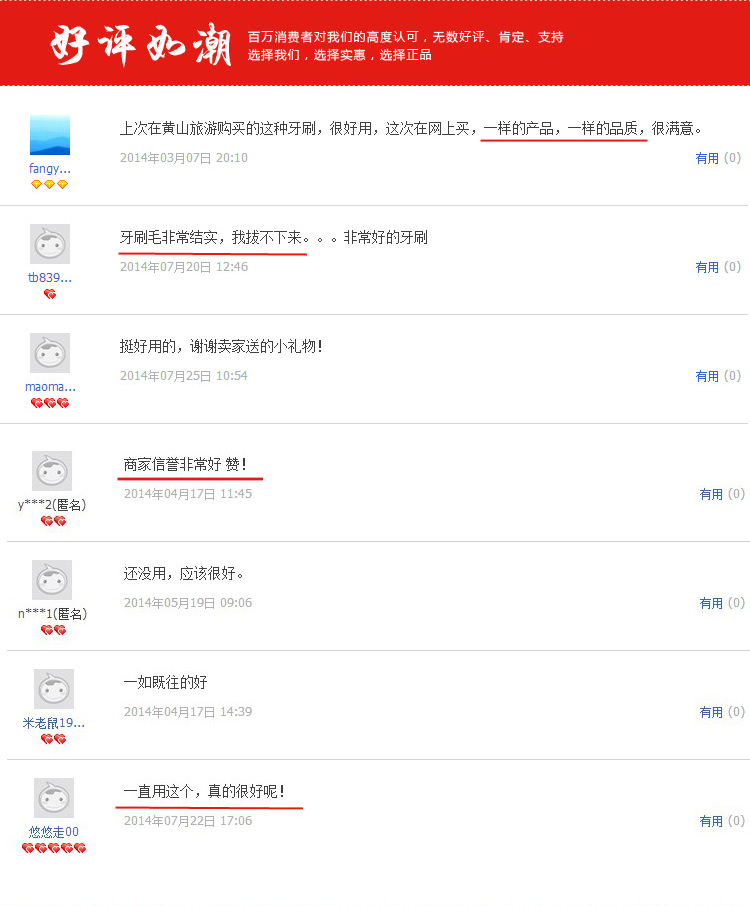Click the review text 商家信誉非常好 赞
The height and width of the screenshot is (906, 750).
point(185,464)
